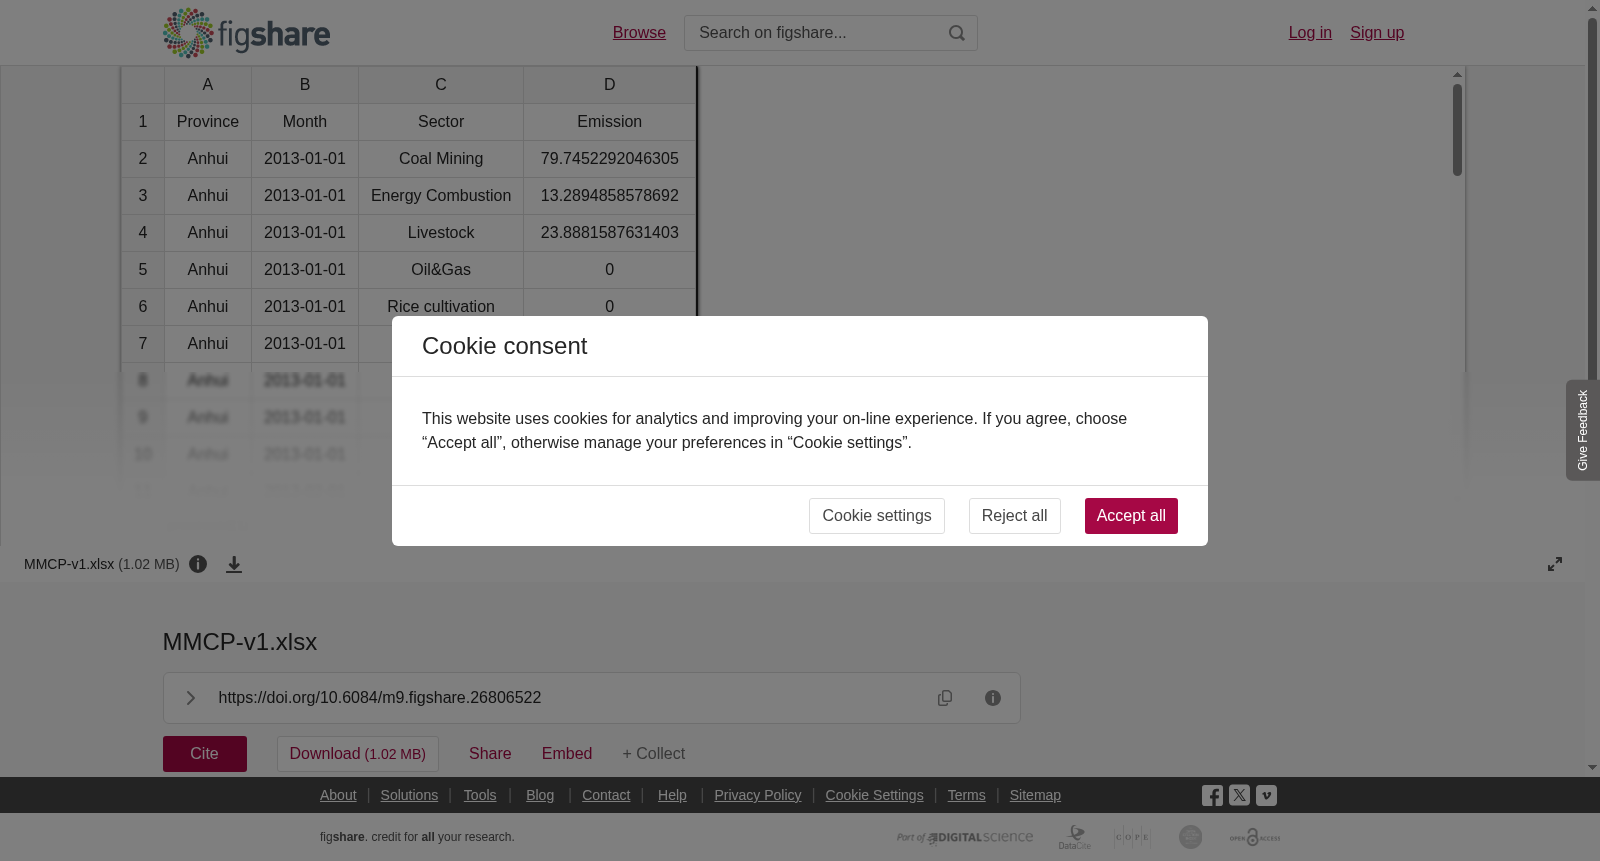Open DOI information icon

(x=993, y=698)
